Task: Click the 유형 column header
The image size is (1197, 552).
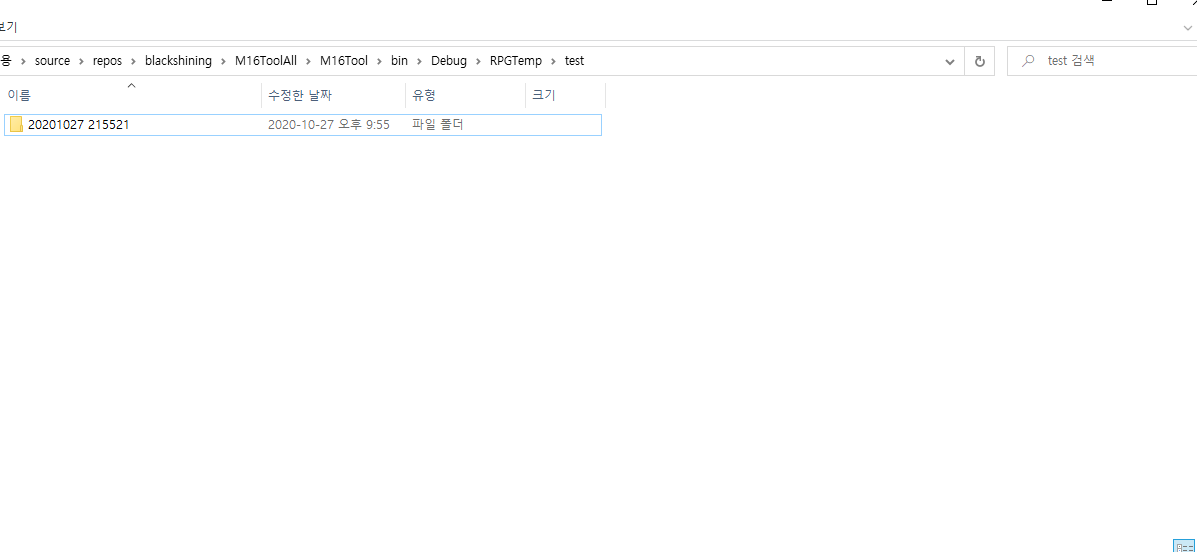Action: [x=424, y=96]
